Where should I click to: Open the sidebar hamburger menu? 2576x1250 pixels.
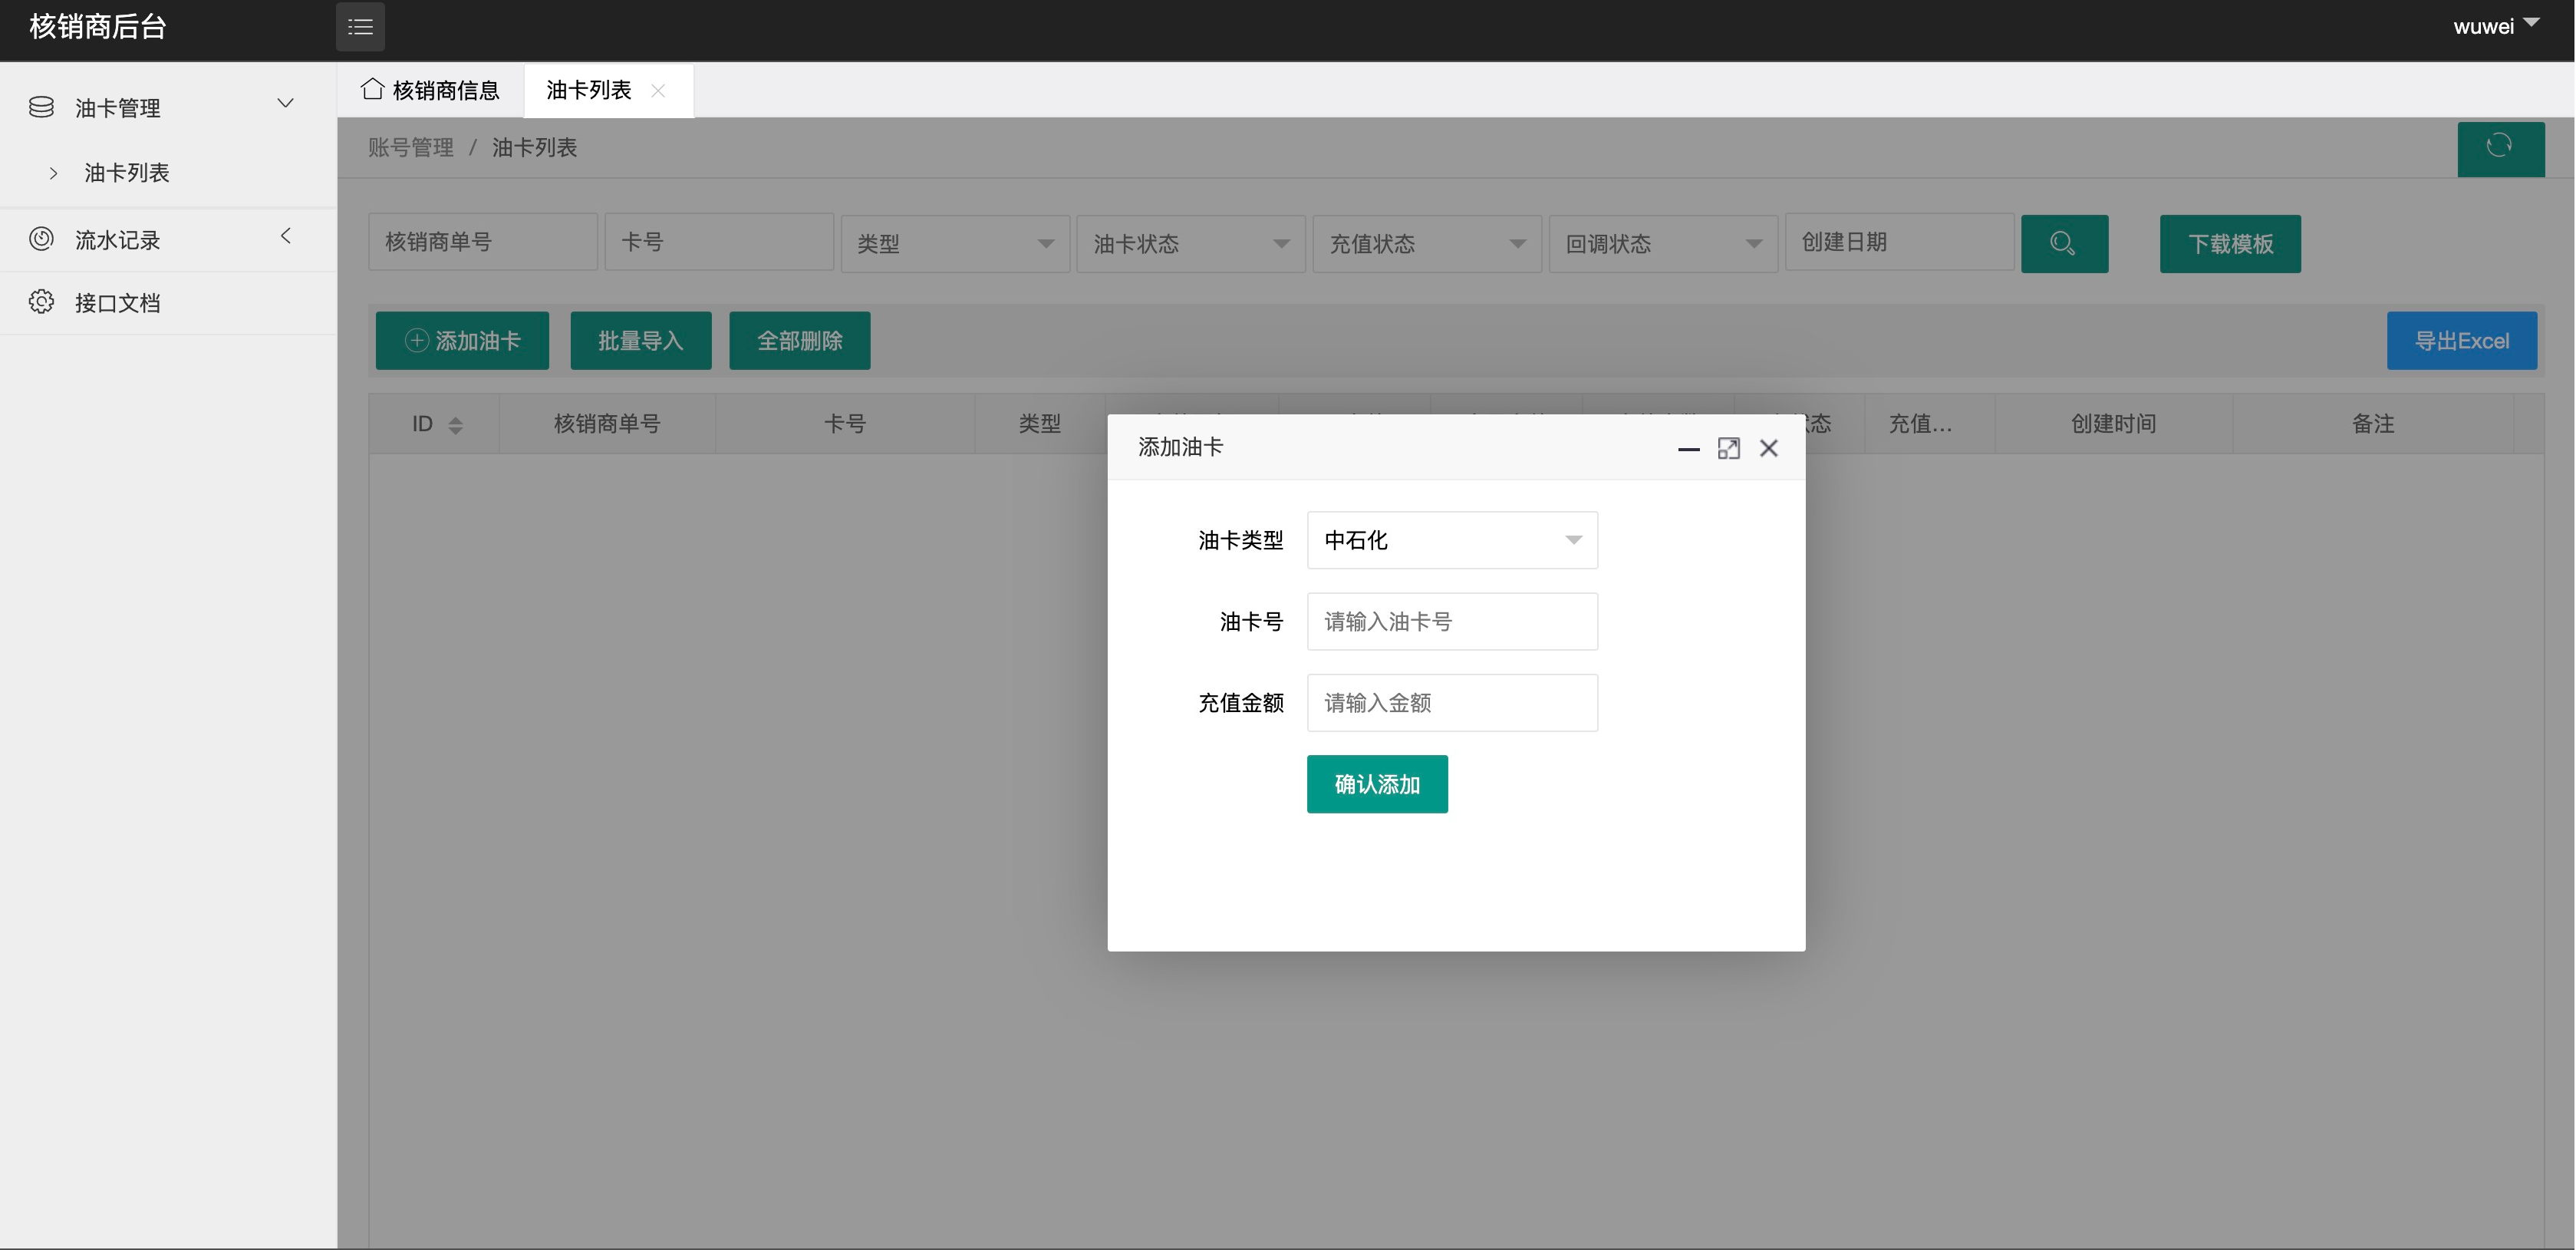(x=360, y=27)
